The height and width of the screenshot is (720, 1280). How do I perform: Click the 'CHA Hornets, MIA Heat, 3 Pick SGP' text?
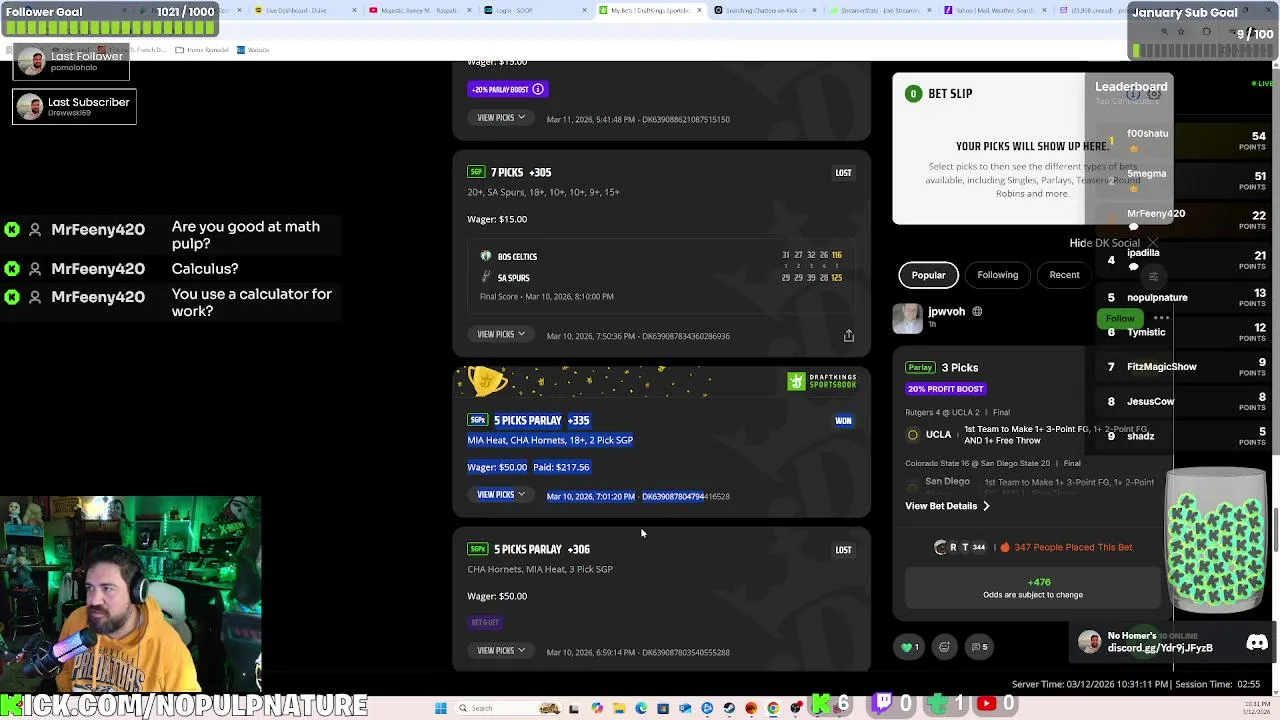[x=540, y=569]
